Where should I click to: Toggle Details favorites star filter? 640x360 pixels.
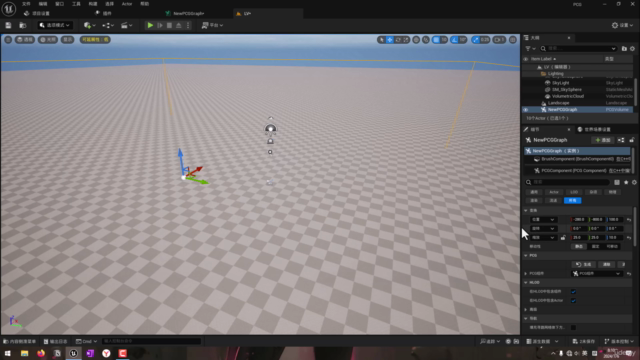(626, 182)
